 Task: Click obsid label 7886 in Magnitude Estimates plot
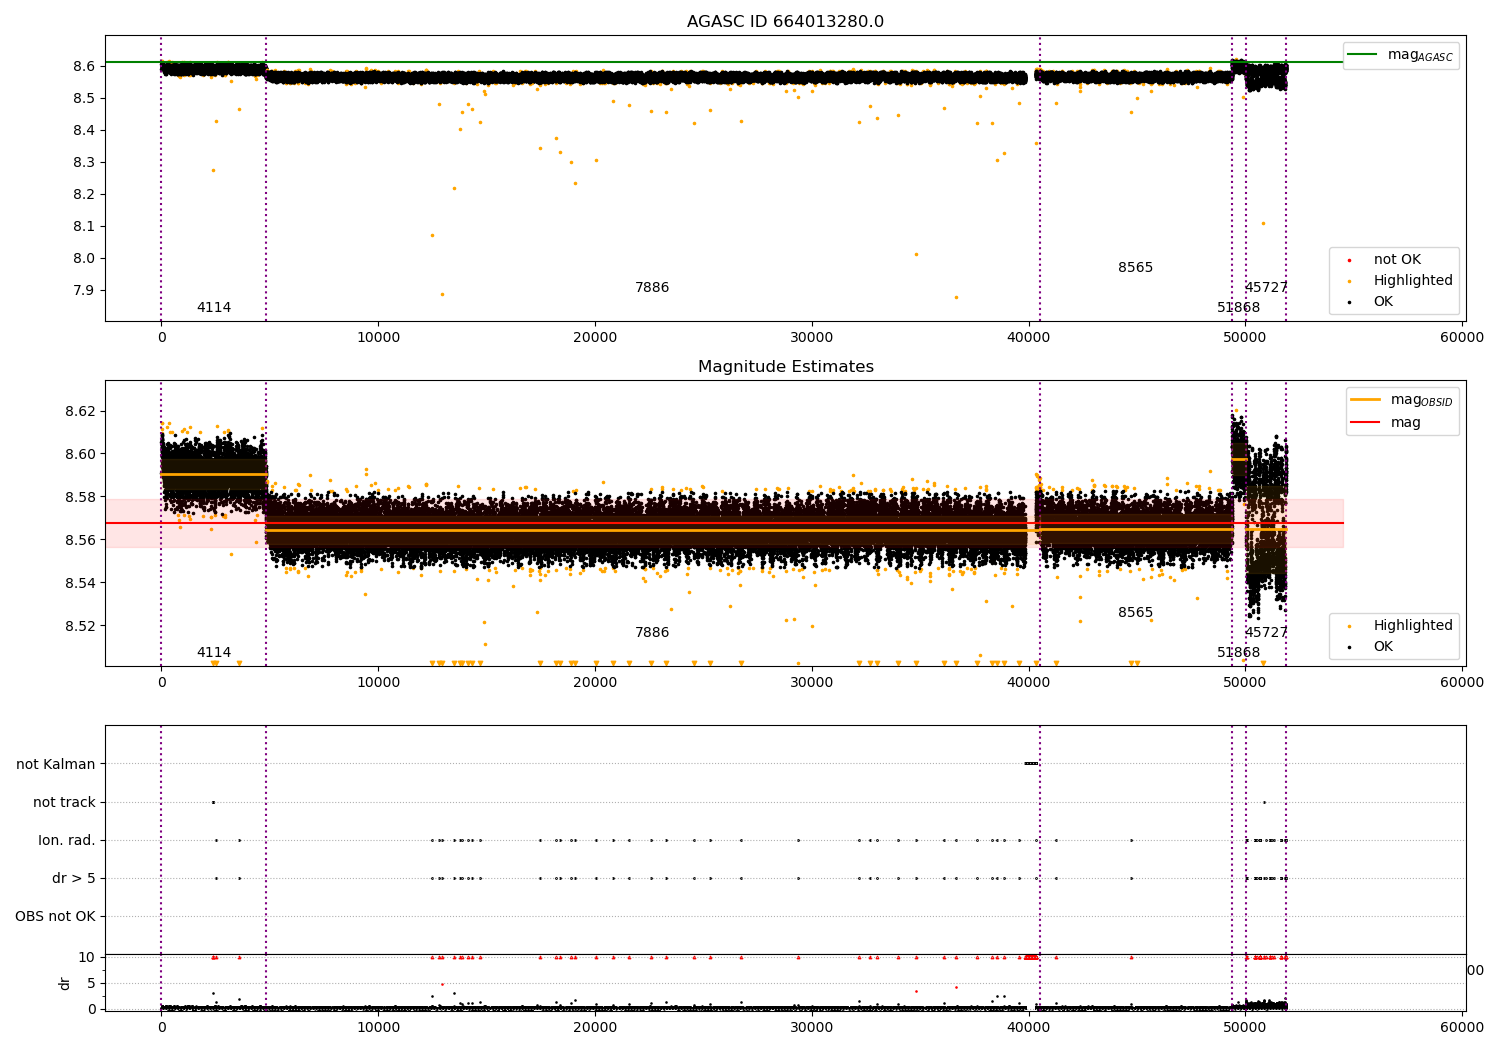[652, 632]
